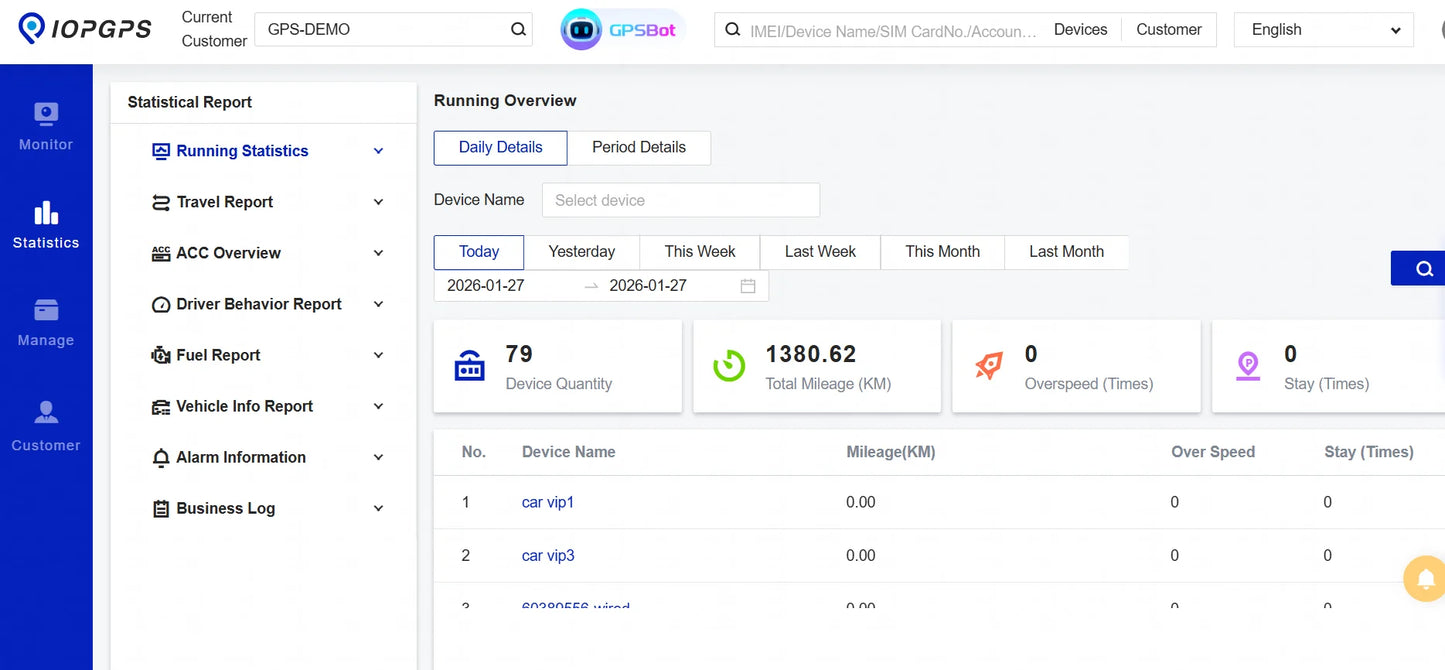Click the 1380.62 Total Mileage value
Viewport: 1445px width, 670px height.
(x=811, y=354)
